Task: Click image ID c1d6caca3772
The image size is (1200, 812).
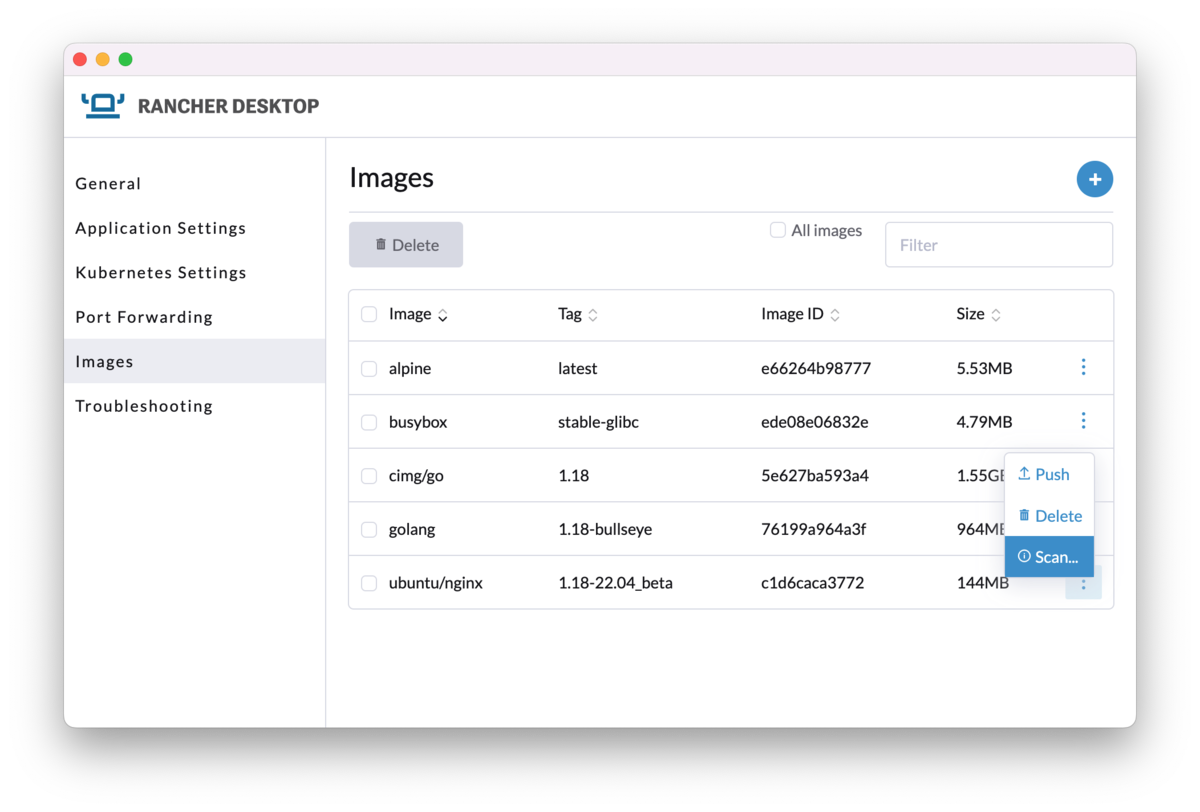Action: [x=812, y=583]
